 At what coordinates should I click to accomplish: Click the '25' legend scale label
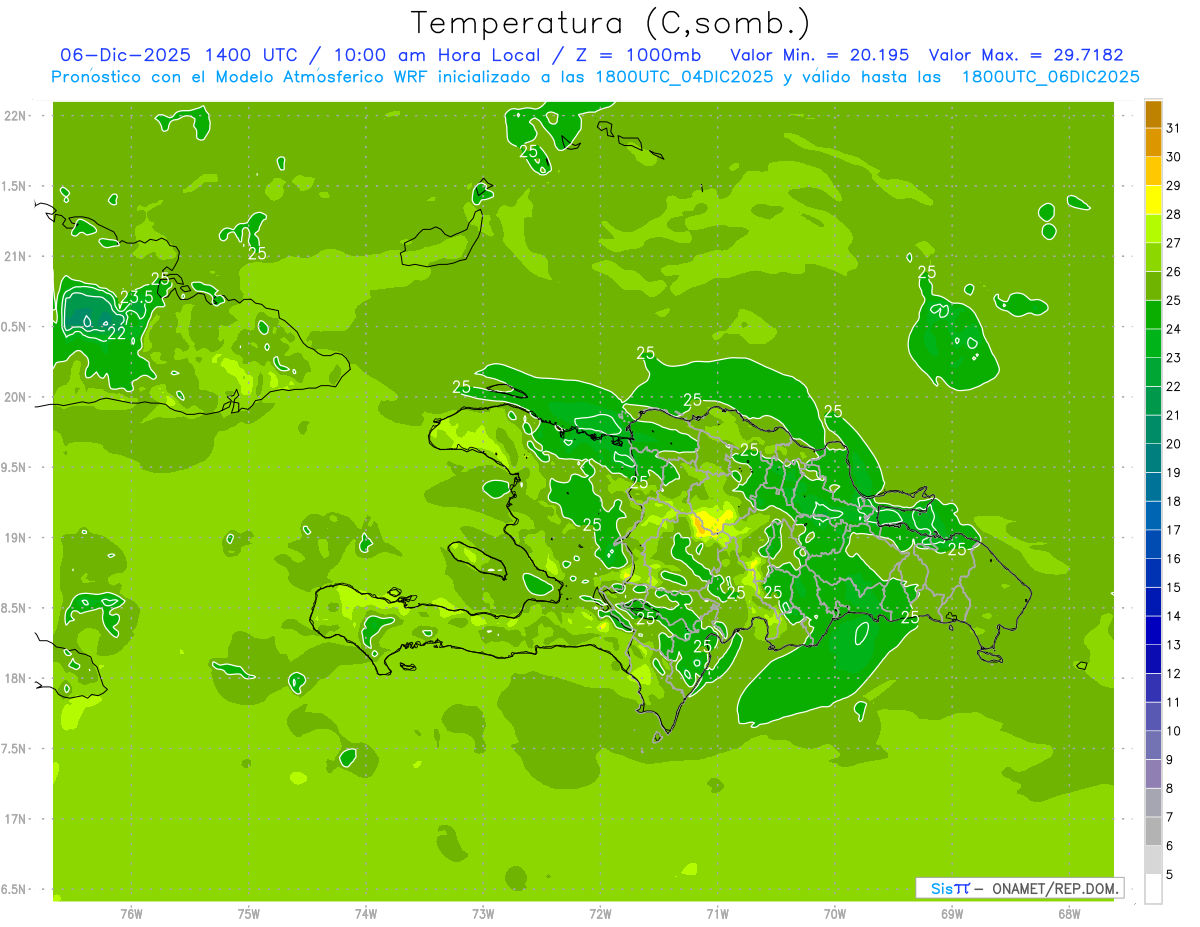tap(1174, 300)
